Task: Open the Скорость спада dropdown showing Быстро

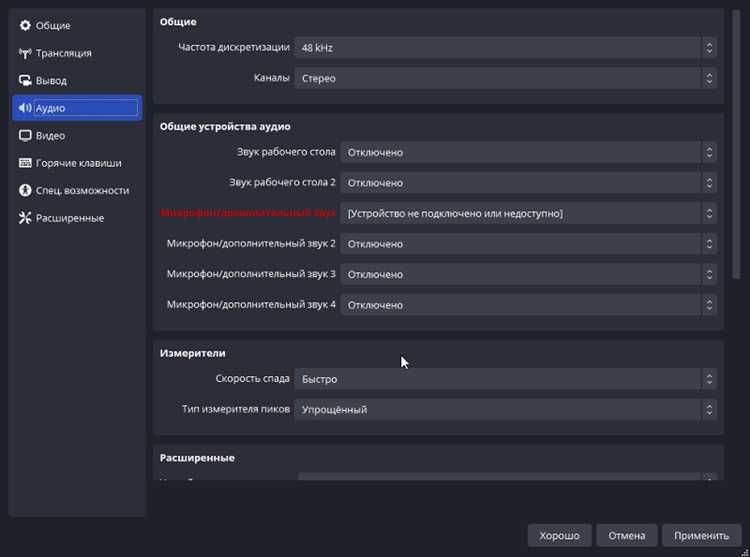Action: coord(506,379)
